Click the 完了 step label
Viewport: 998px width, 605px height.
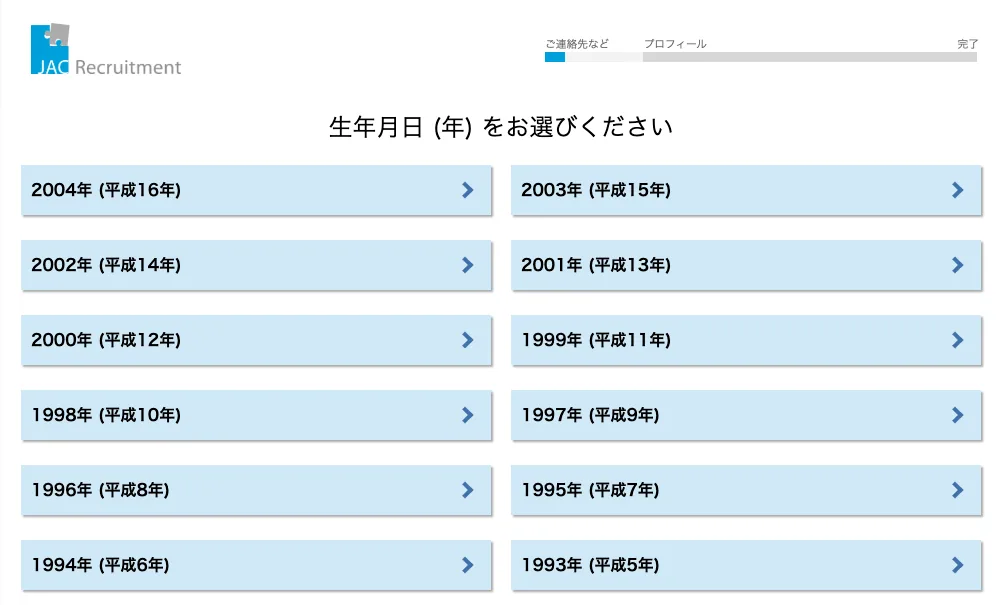pyautogui.click(x=967, y=44)
